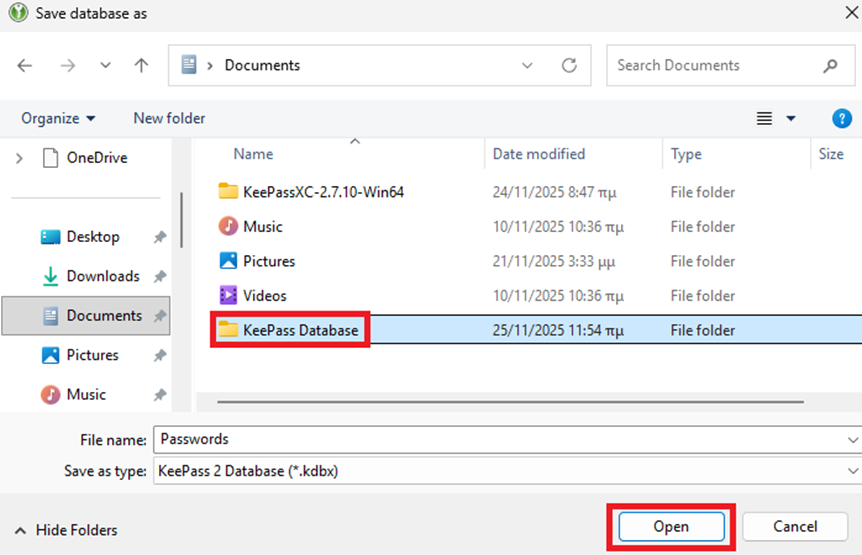Select the KeePassXC-2.7.10-Win64 folder
This screenshot has height=555, width=862.
click(x=322, y=192)
